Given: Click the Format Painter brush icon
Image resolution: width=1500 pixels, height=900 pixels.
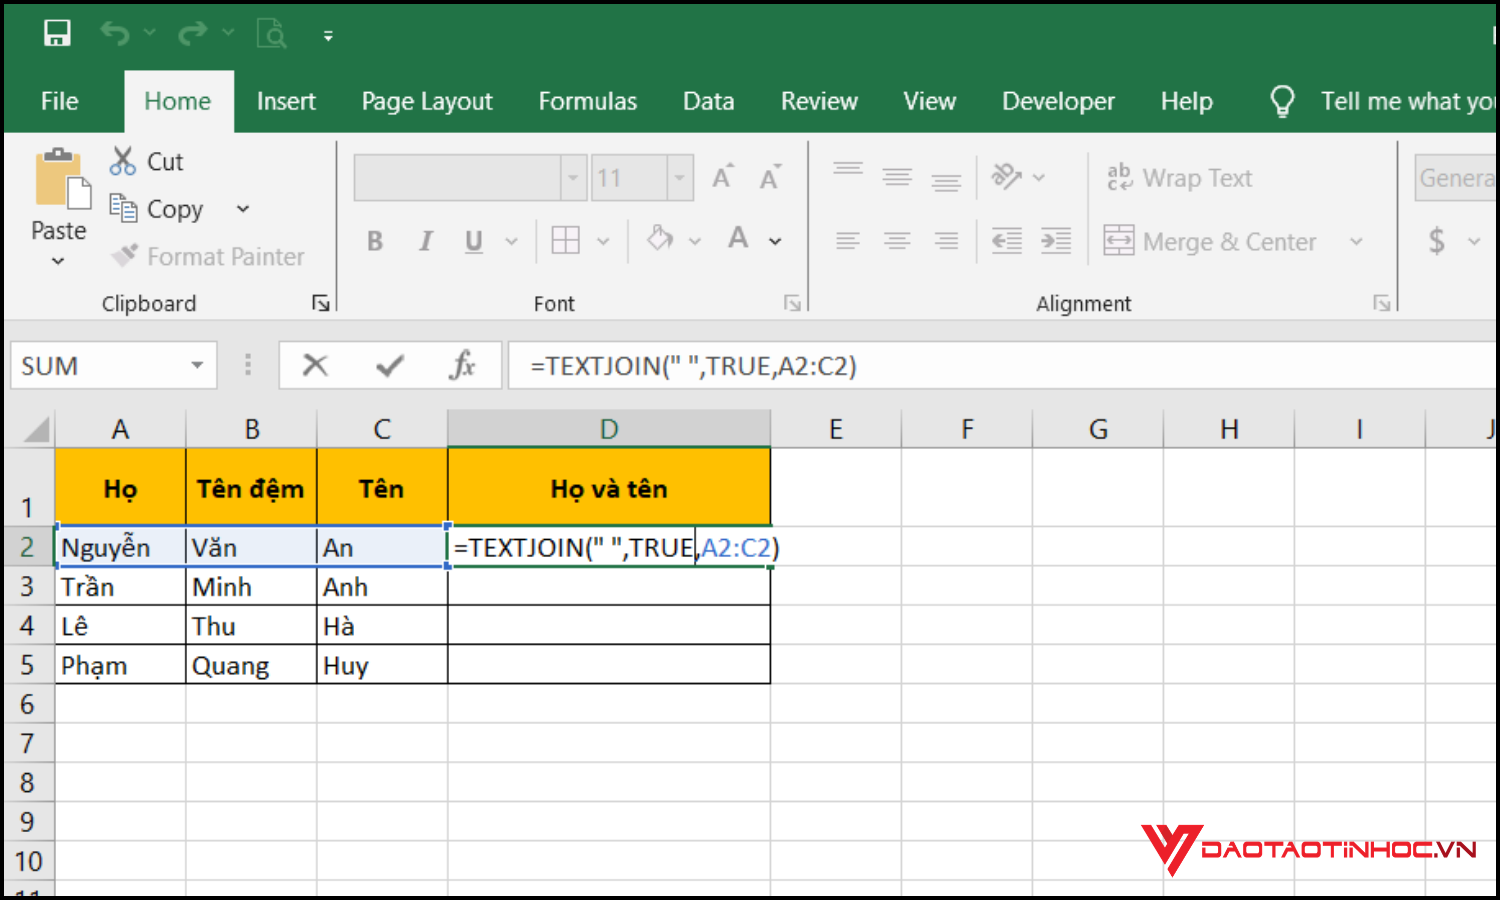Looking at the screenshot, I should [x=125, y=256].
